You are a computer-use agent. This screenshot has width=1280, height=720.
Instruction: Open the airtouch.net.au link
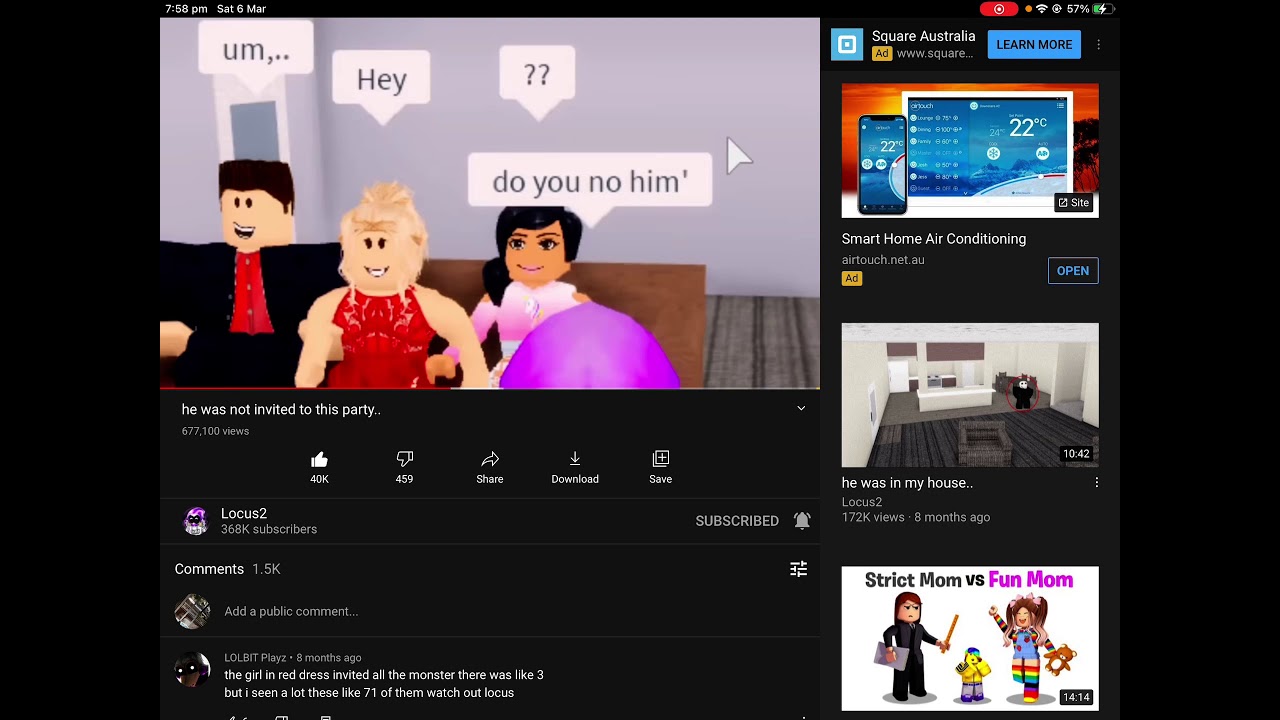pos(883,260)
